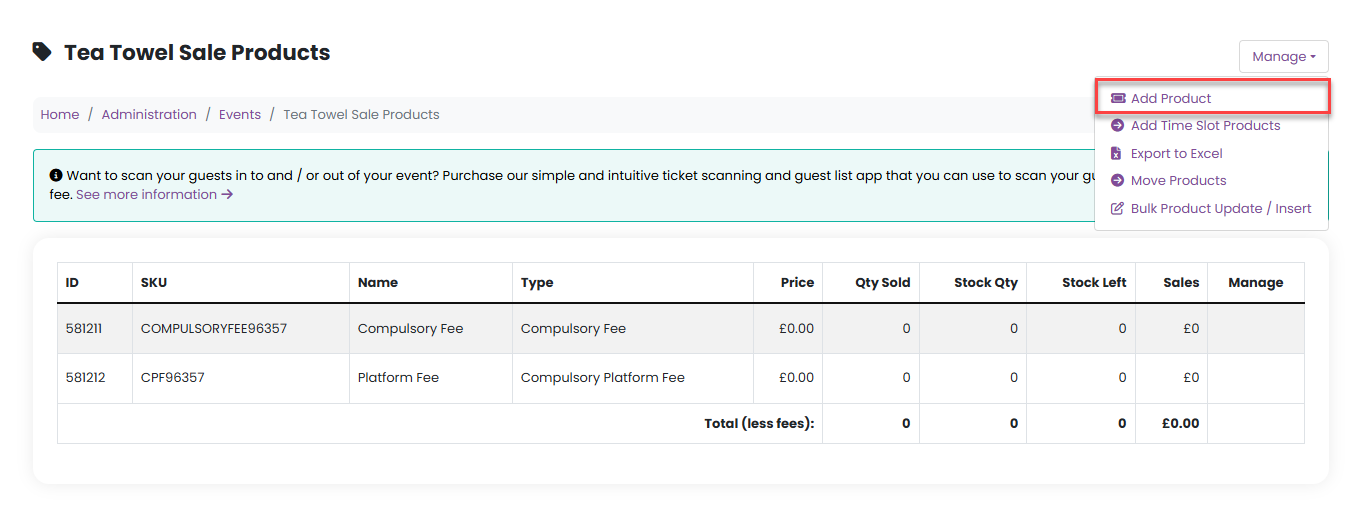Image resolution: width=1351 pixels, height=508 pixels.
Task: Click the Bulk Product Update edit icon
Action: tap(1118, 209)
